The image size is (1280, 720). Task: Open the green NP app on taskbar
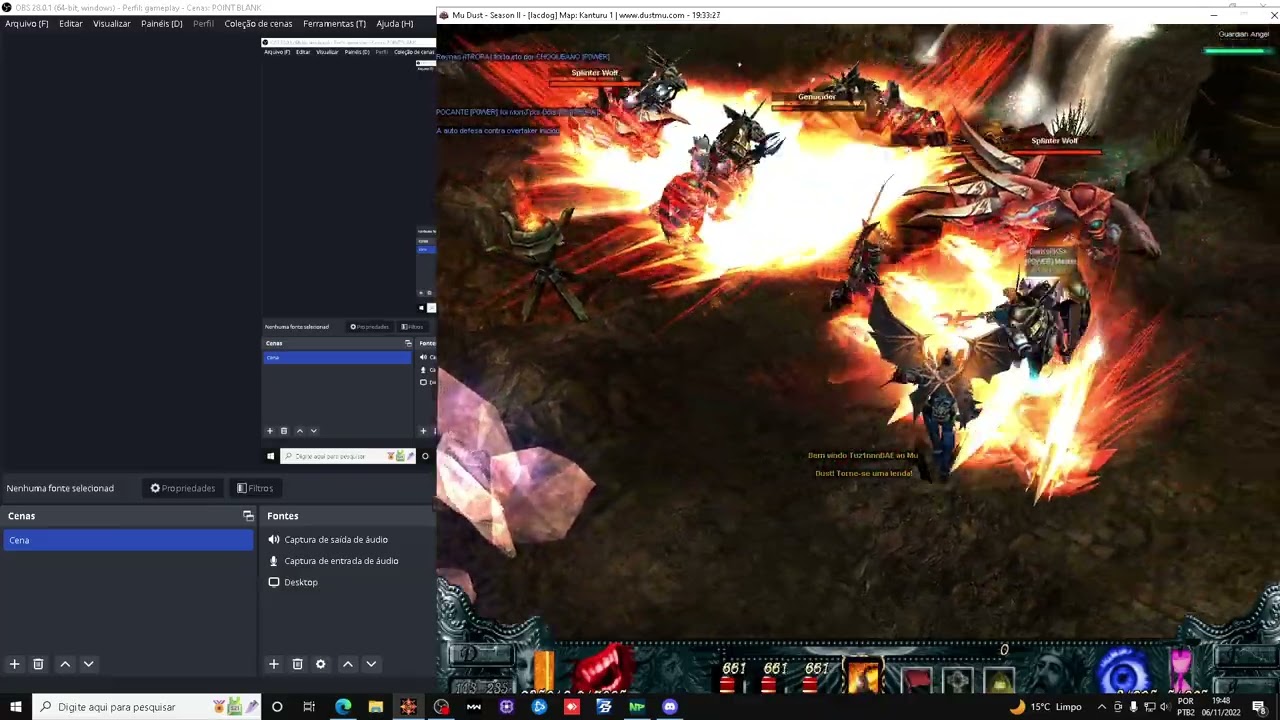click(637, 707)
